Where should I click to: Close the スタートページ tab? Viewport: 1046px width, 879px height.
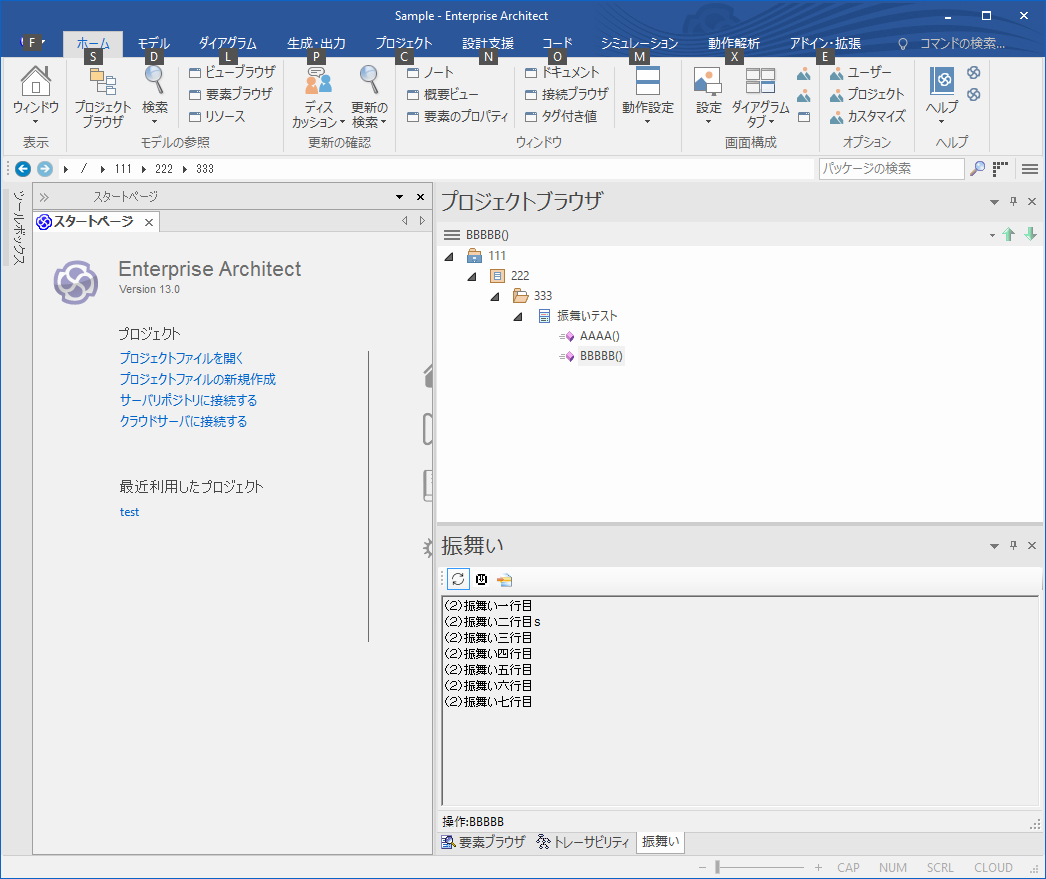pos(149,222)
